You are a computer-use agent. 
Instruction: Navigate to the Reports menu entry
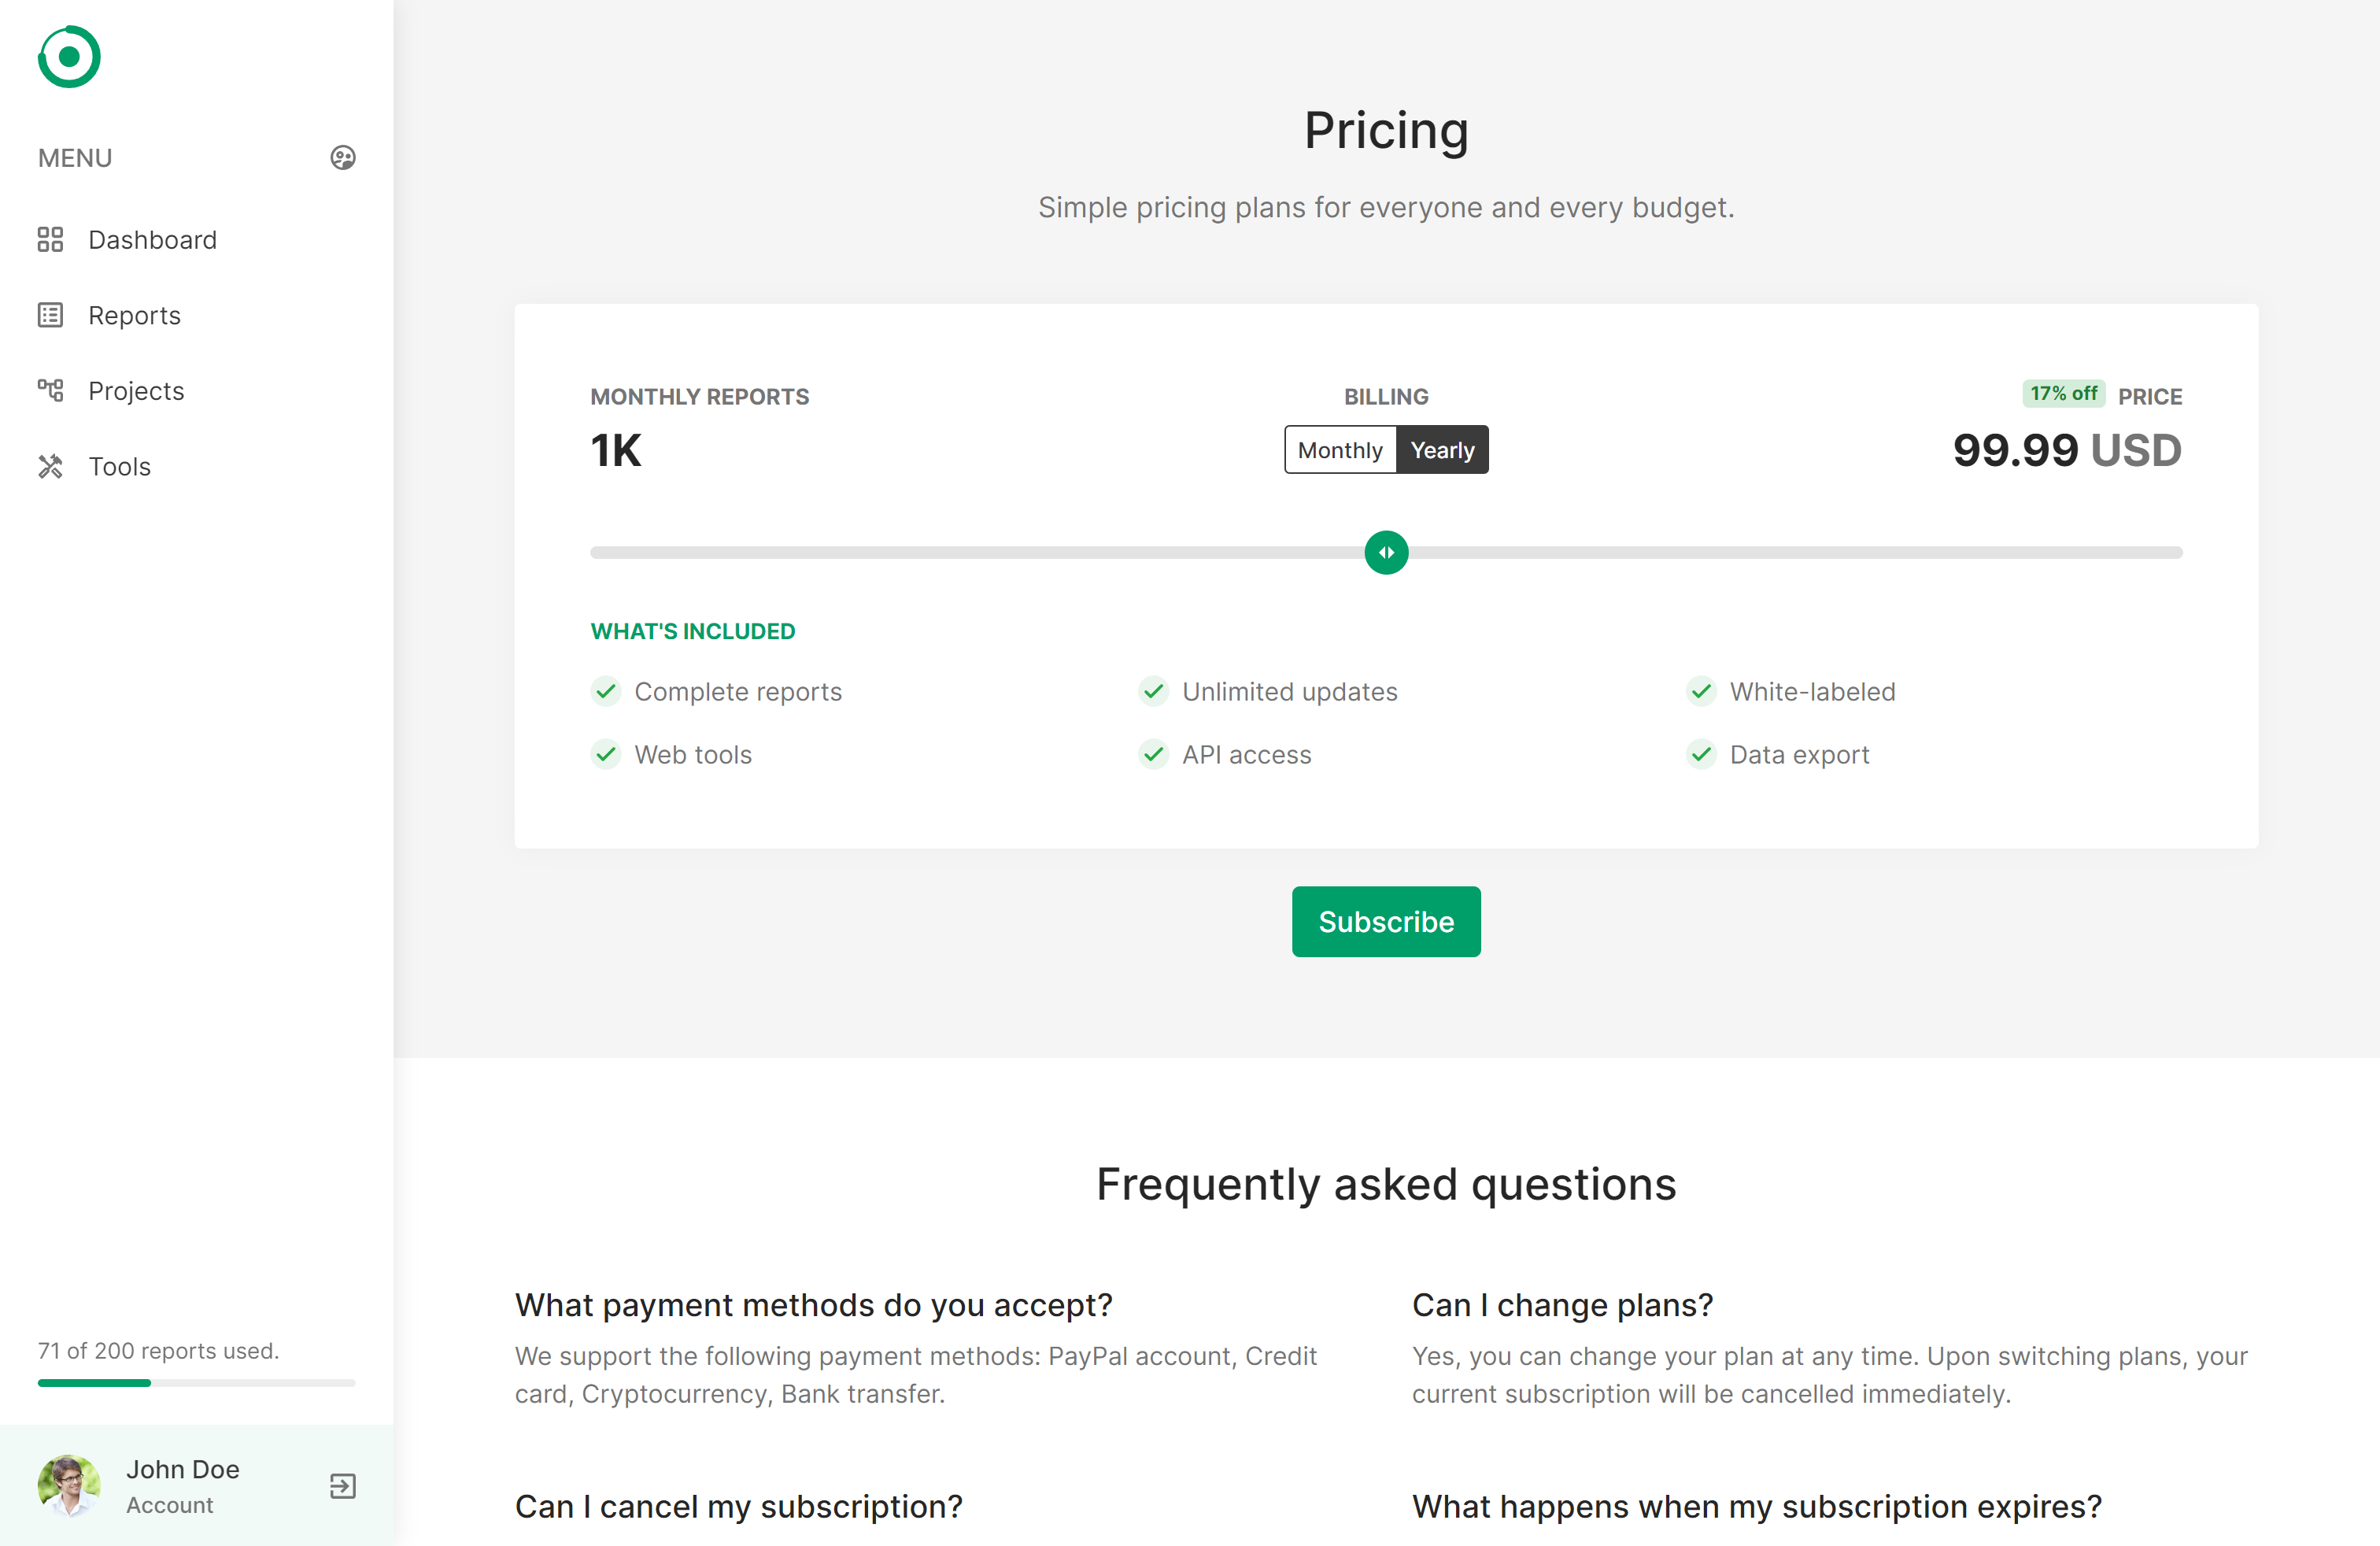[x=134, y=315]
